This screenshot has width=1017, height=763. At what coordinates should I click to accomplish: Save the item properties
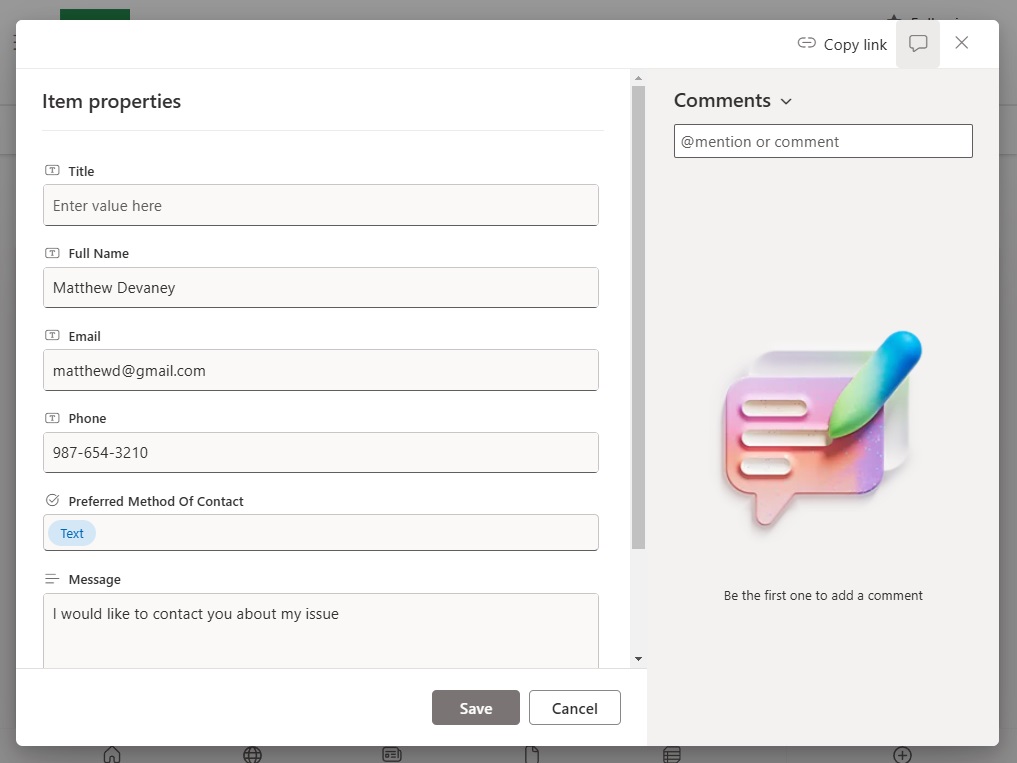(x=475, y=708)
